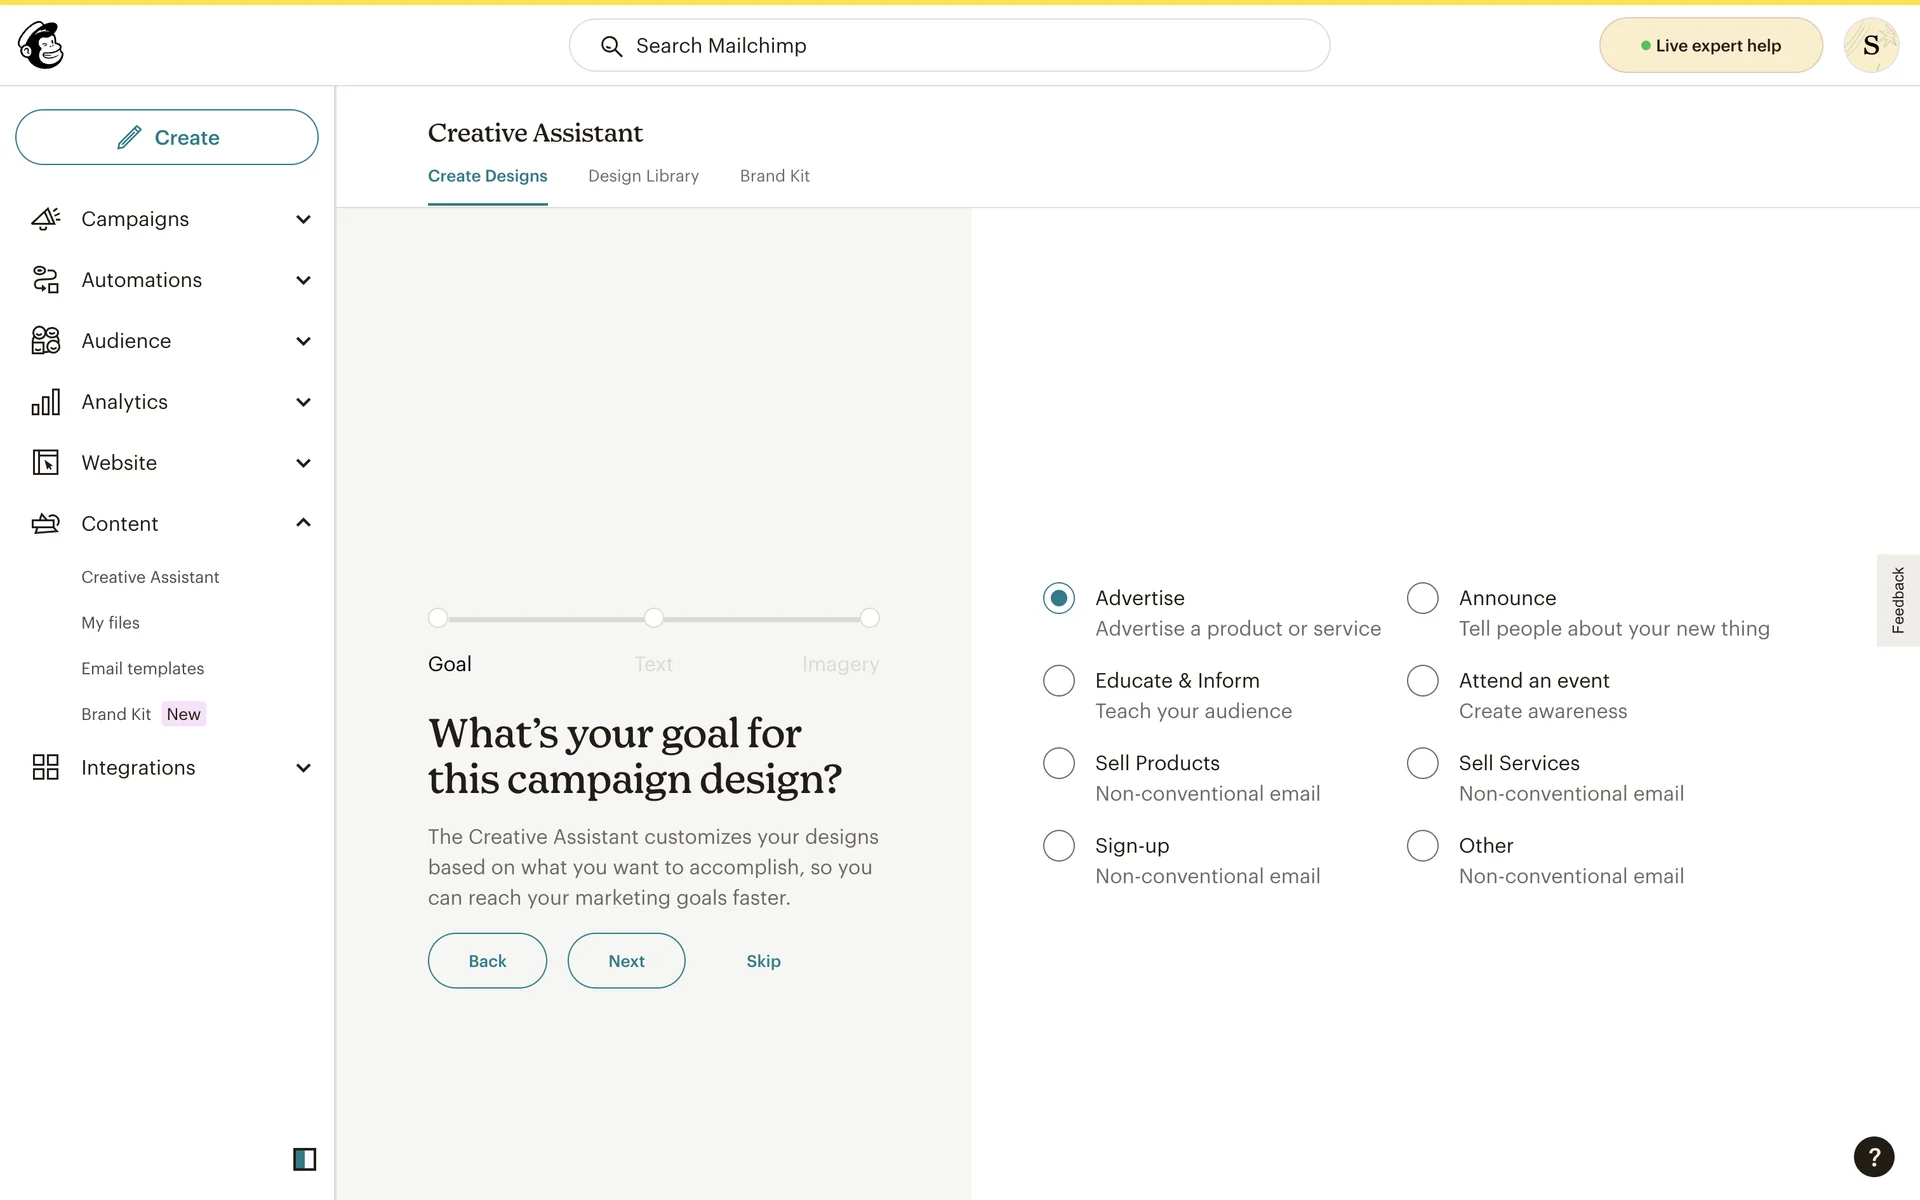Expand the Campaigns menu chevron

pyautogui.click(x=303, y=219)
